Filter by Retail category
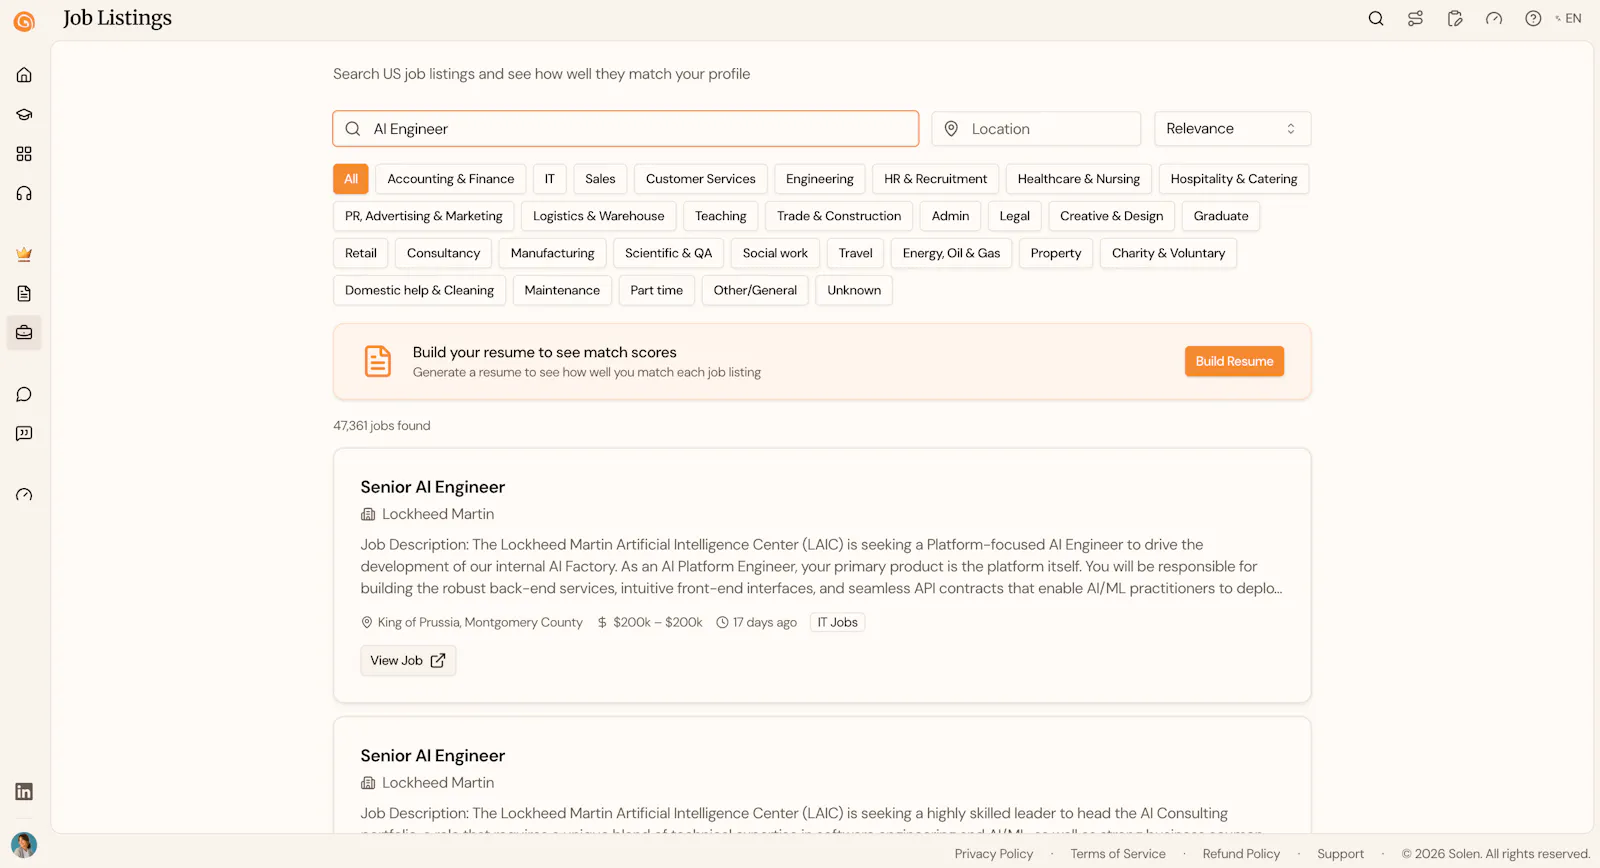The width and height of the screenshot is (1600, 868). (361, 253)
